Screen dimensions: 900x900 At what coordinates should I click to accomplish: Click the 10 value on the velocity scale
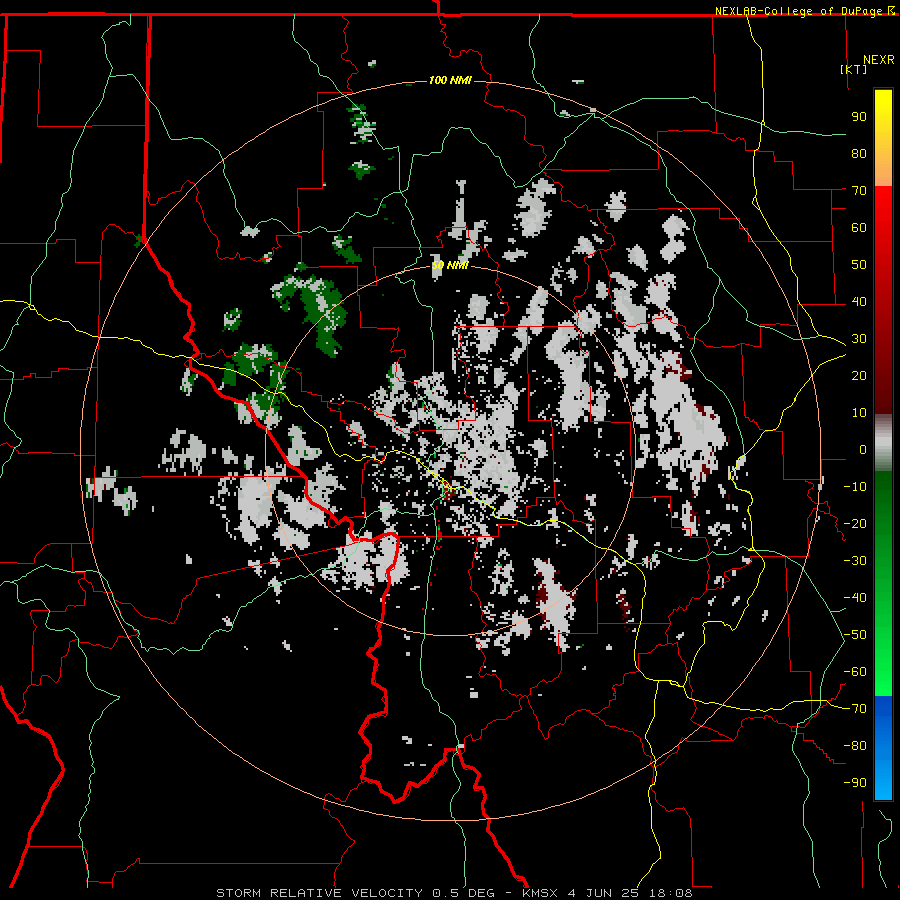tap(859, 413)
